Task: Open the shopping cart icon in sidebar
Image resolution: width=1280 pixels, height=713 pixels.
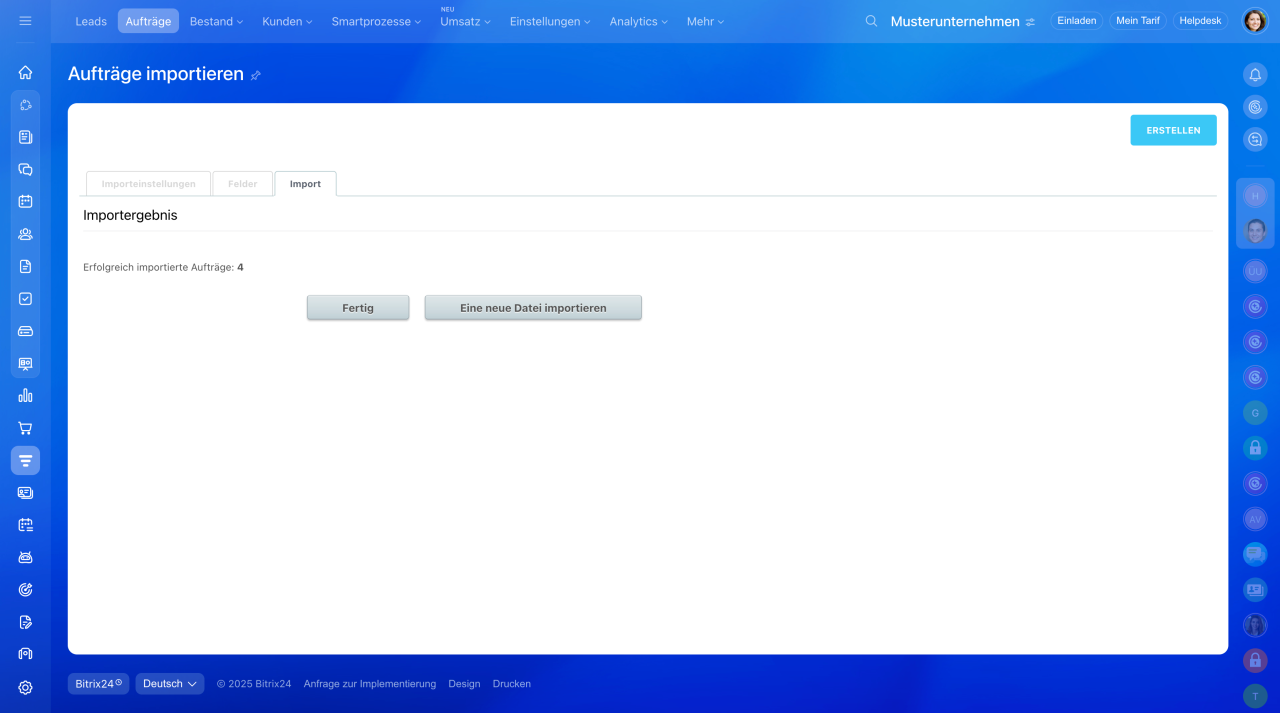Action: coord(25,428)
